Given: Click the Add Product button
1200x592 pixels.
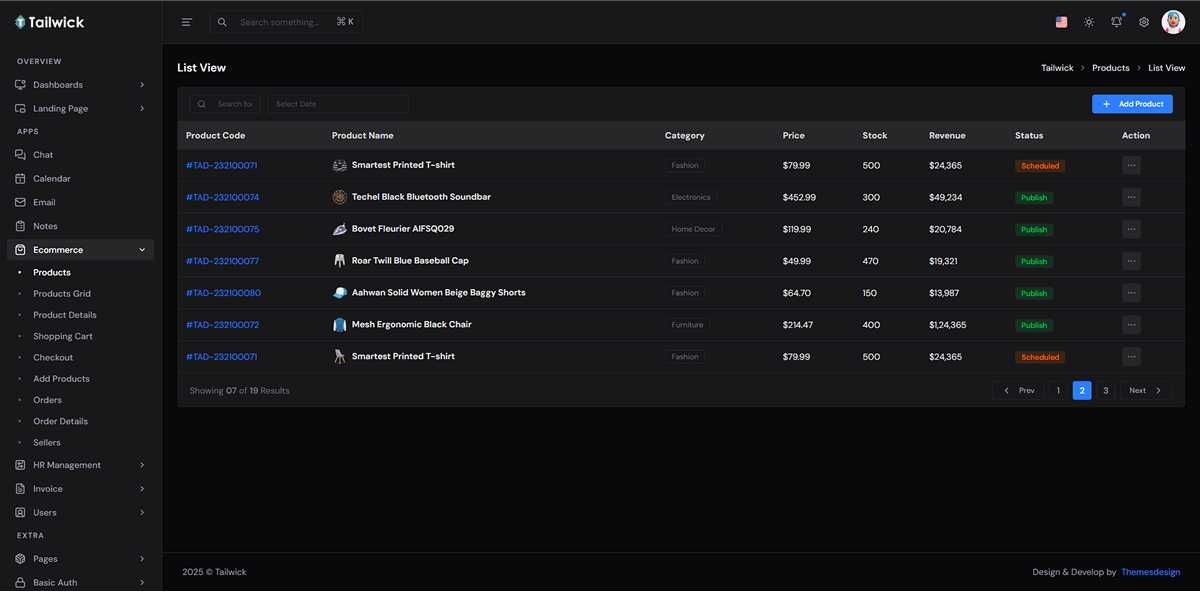Looking at the screenshot, I should pos(1132,104).
